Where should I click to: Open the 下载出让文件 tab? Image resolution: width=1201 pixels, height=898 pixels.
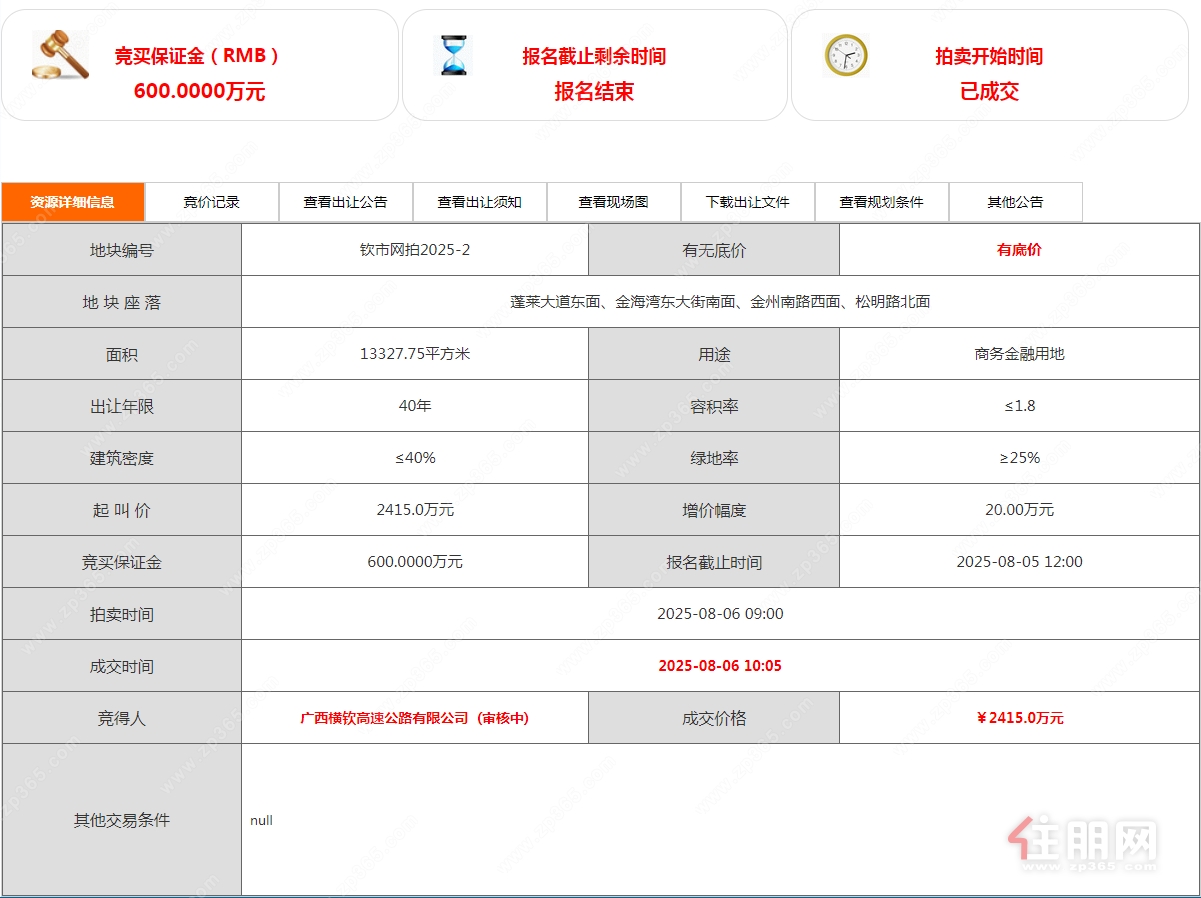coord(748,202)
